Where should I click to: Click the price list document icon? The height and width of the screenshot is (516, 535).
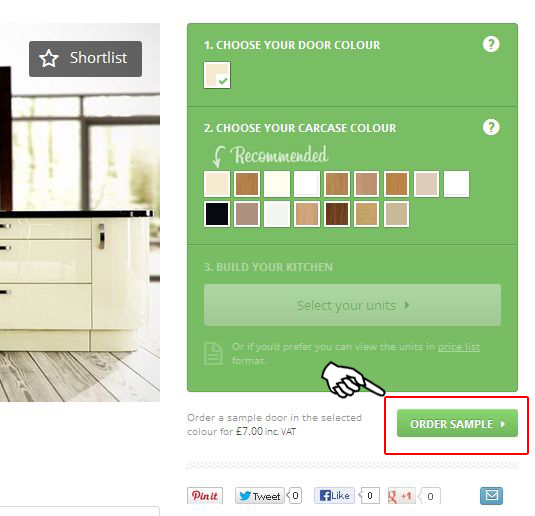pos(213,354)
